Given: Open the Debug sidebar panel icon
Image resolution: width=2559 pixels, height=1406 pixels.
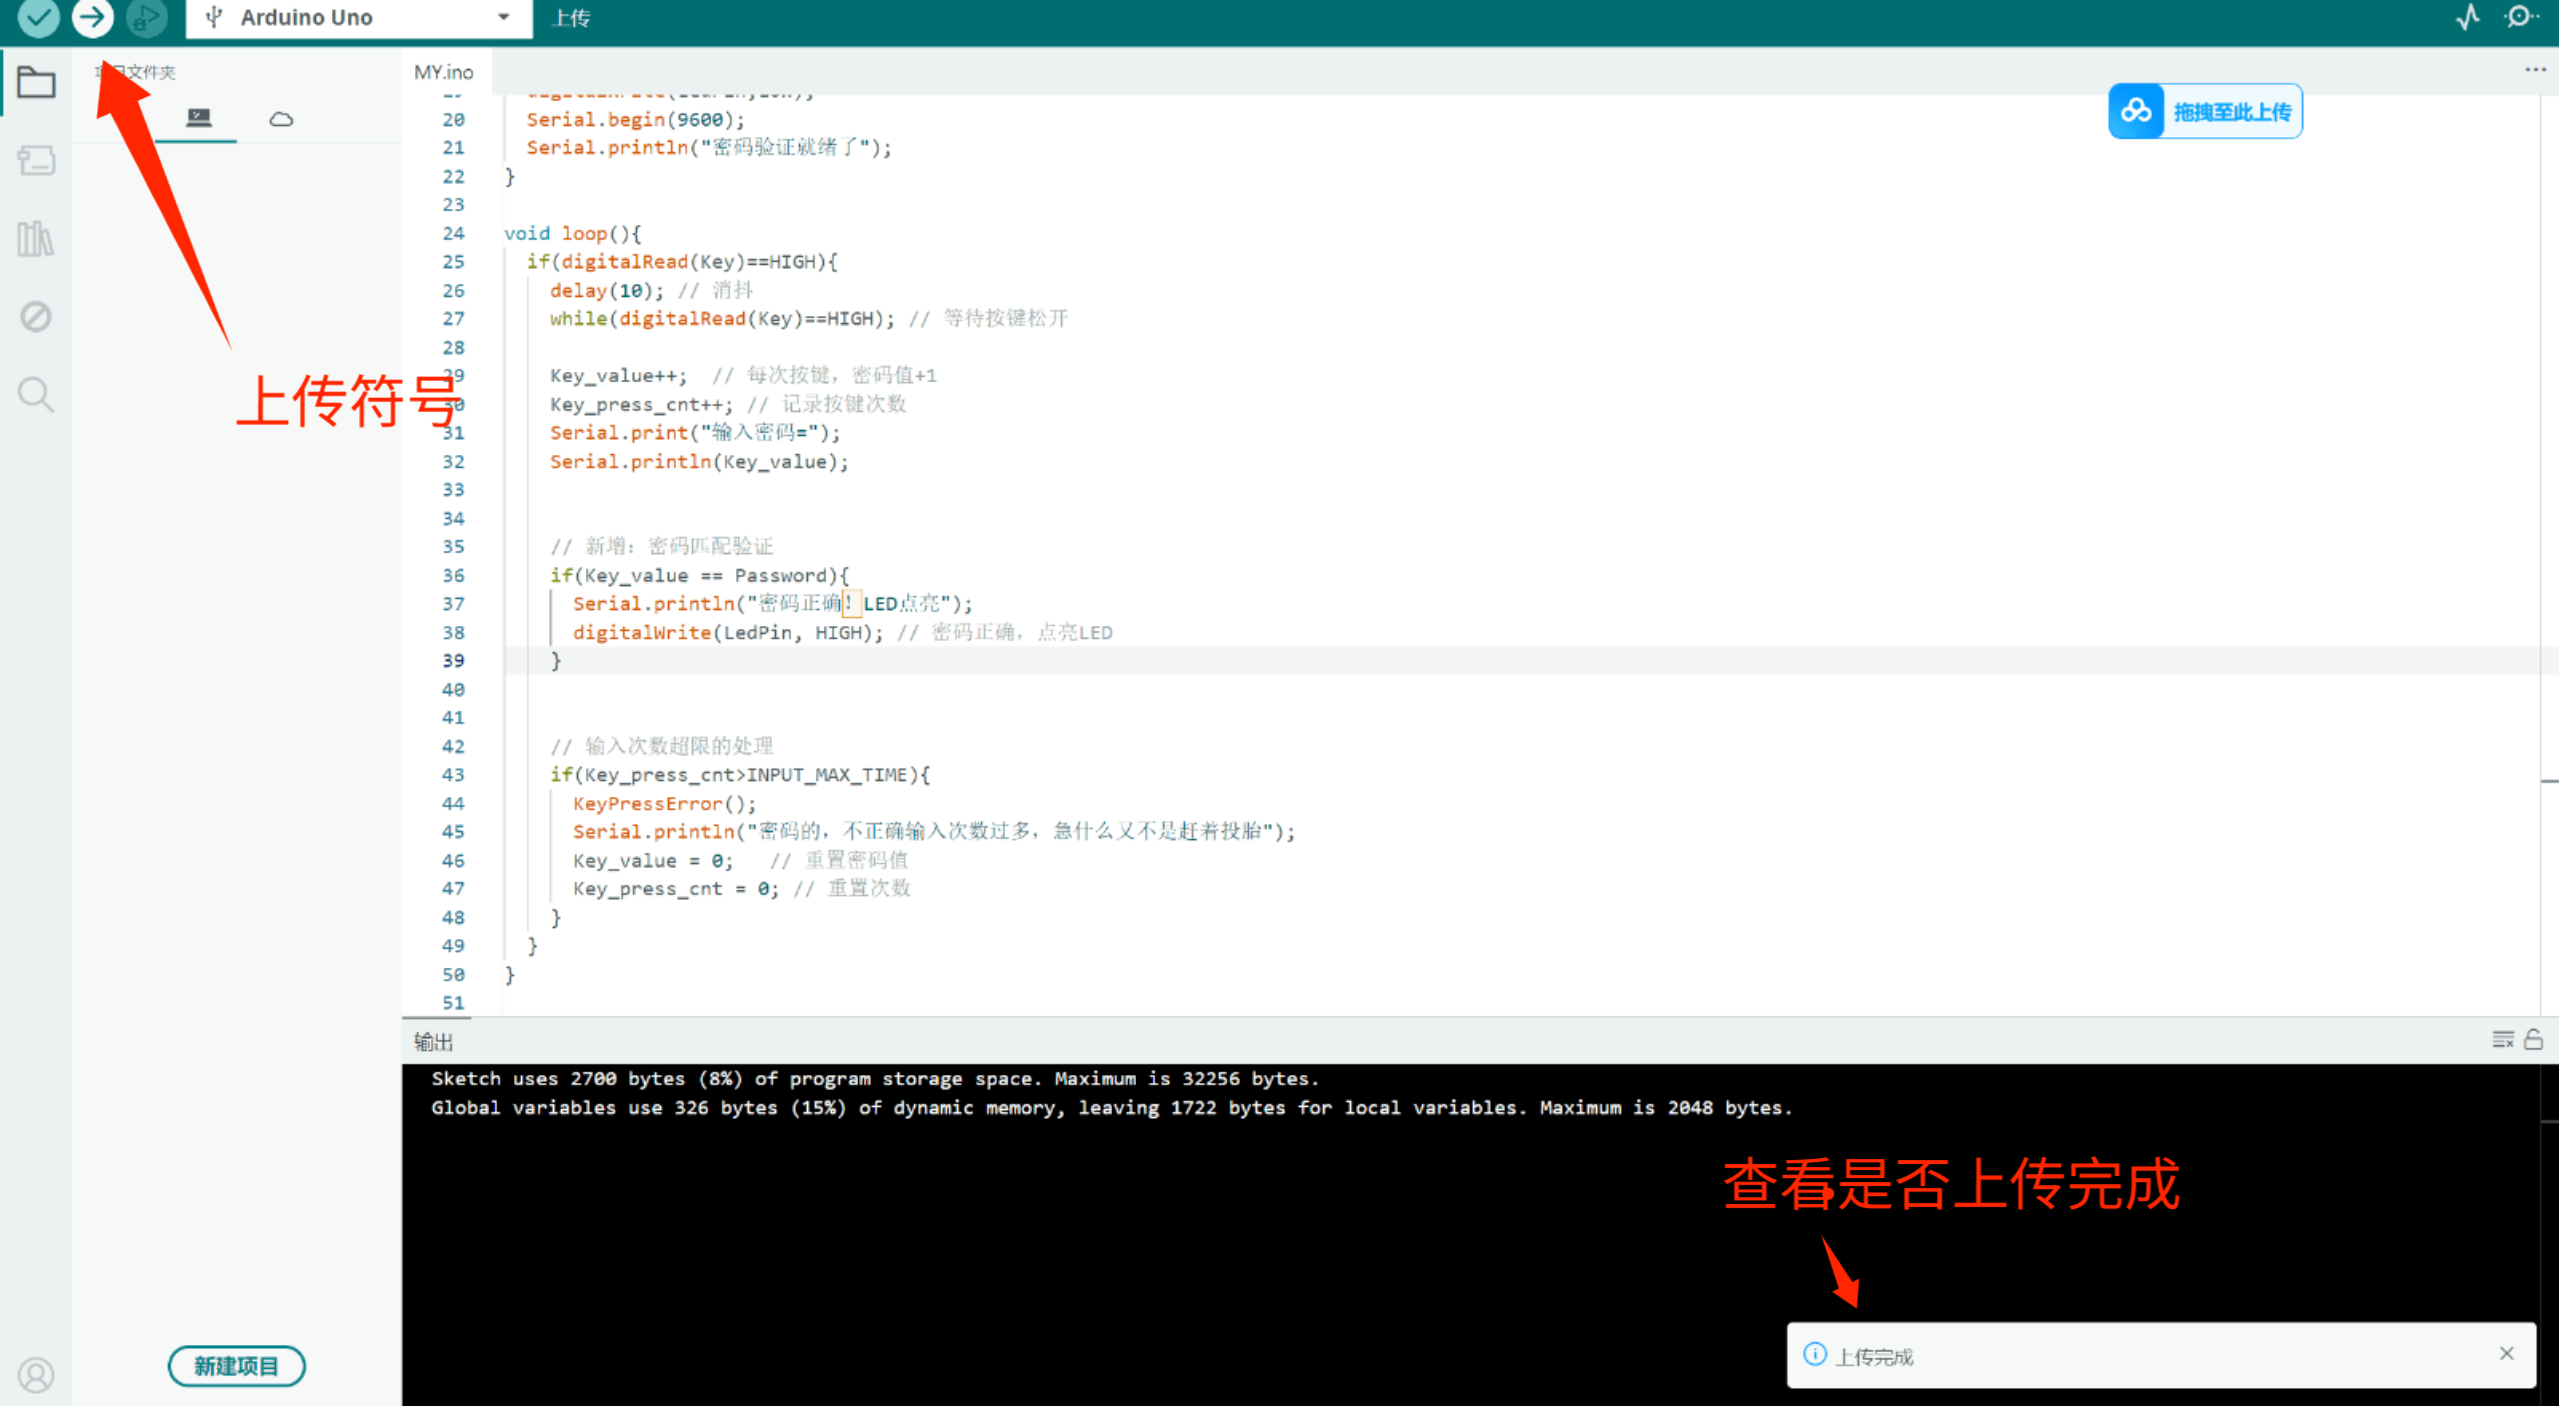Looking at the screenshot, I should (x=36, y=317).
